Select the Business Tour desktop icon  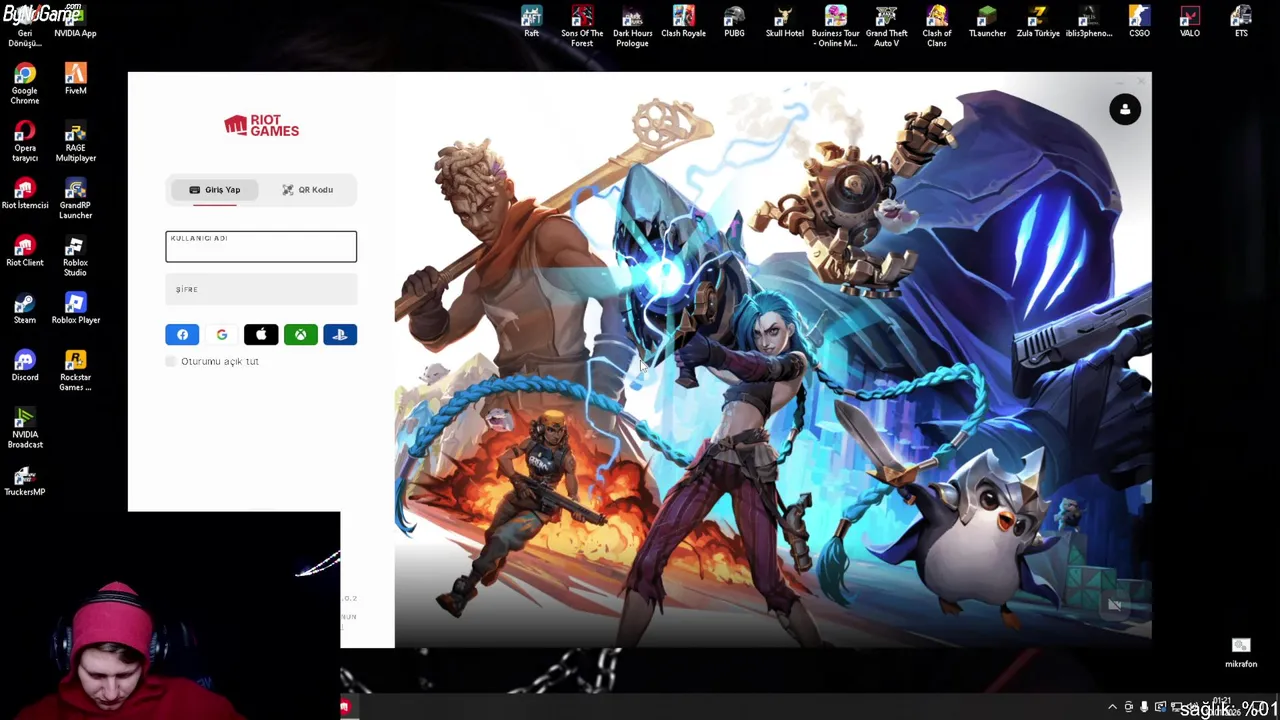[x=835, y=26]
